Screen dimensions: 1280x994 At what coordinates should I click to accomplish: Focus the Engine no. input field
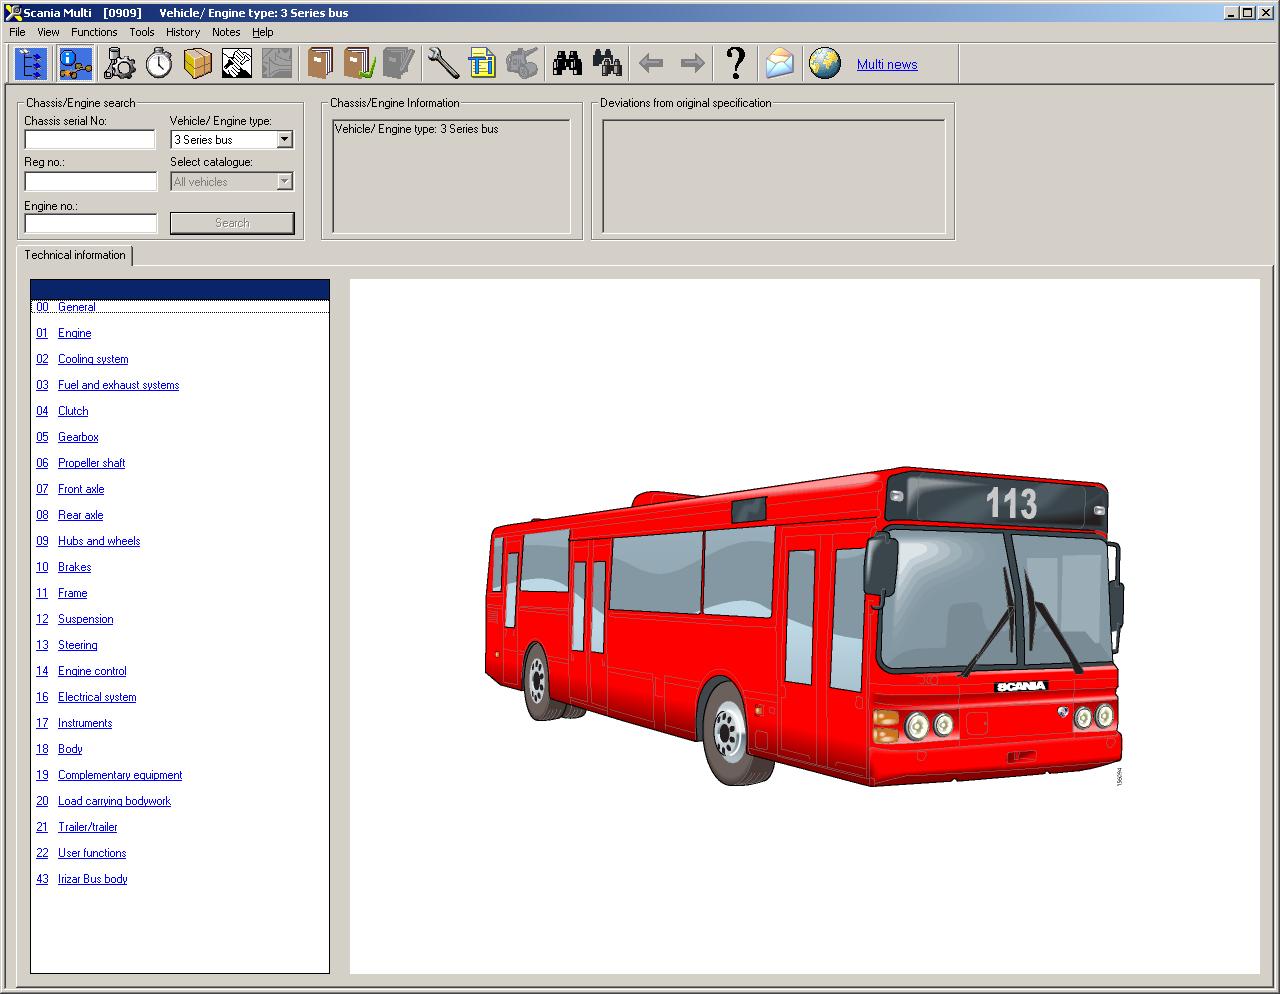coord(91,223)
